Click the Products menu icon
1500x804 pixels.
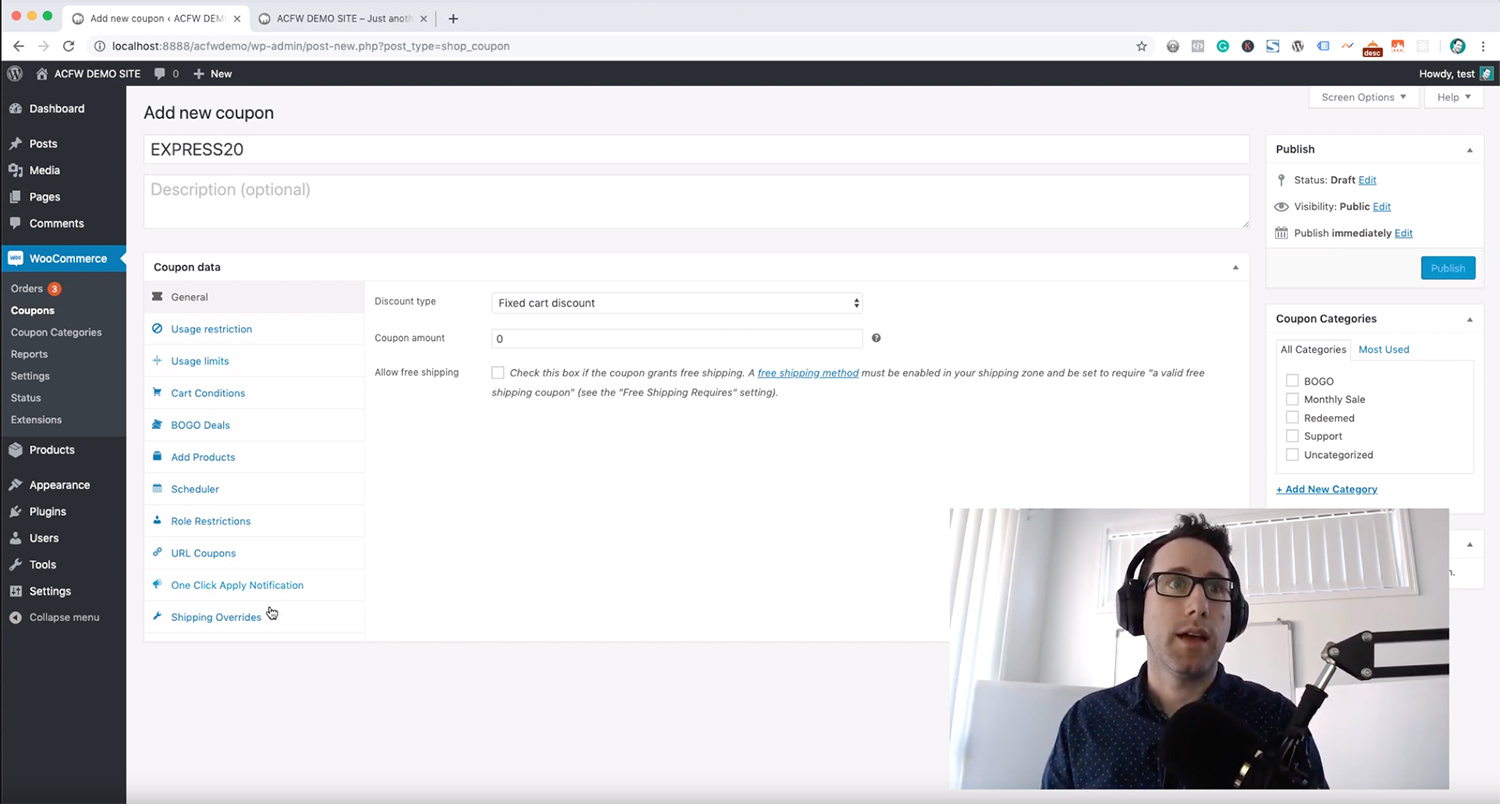15,450
